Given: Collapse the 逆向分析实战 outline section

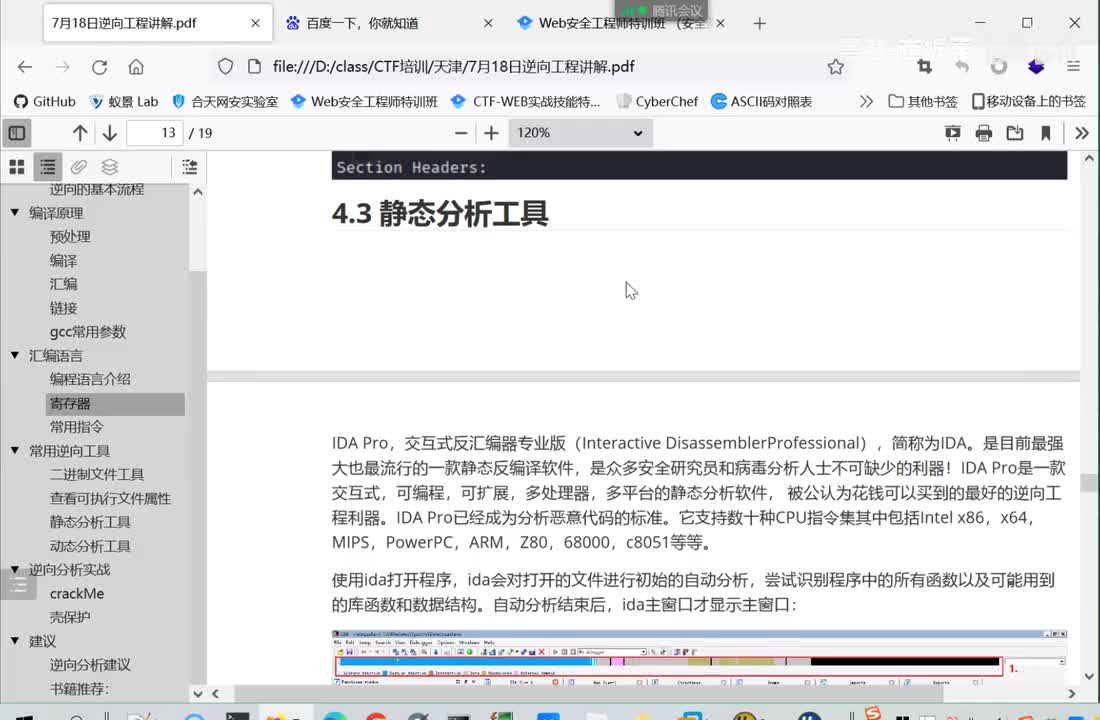Looking at the screenshot, I should [x=15, y=569].
